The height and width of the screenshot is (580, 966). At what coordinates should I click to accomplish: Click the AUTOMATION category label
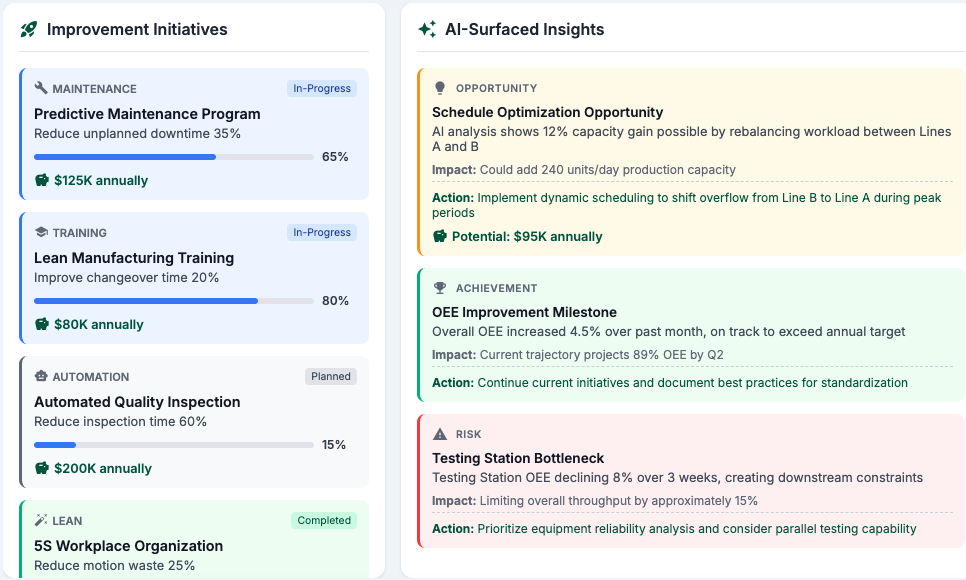coord(91,377)
